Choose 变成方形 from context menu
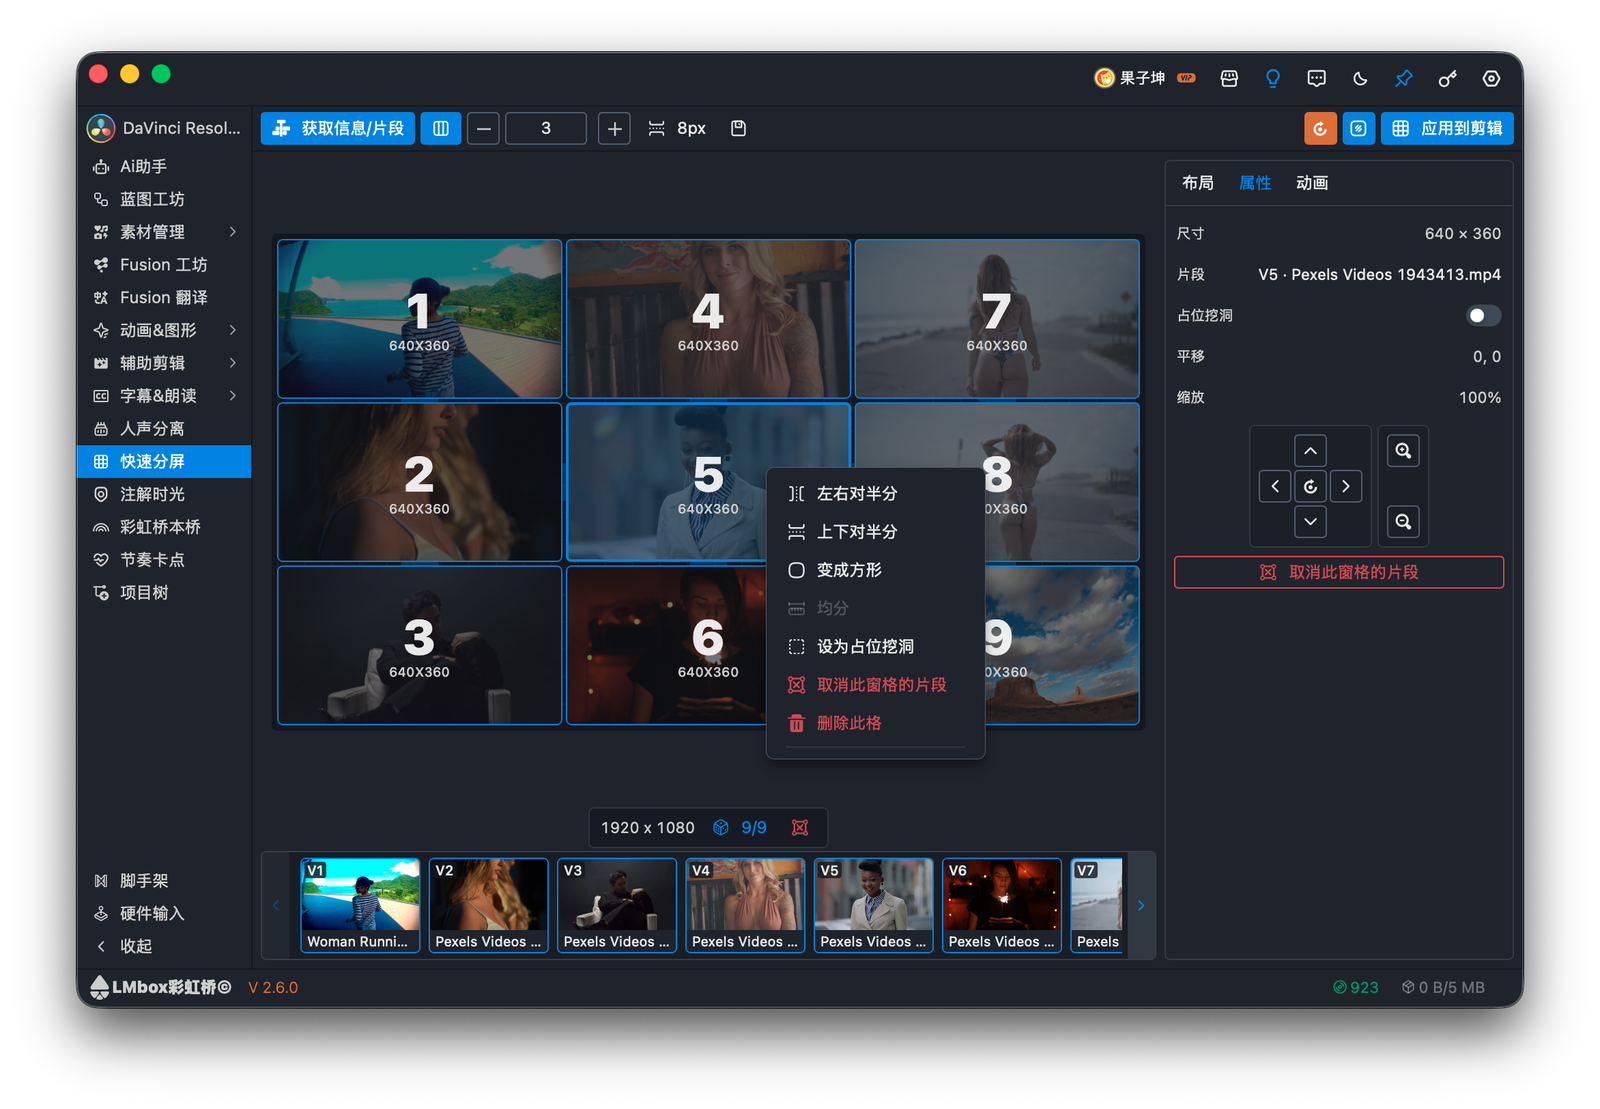This screenshot has width=1600, height=1109. [x=875, y=570]
